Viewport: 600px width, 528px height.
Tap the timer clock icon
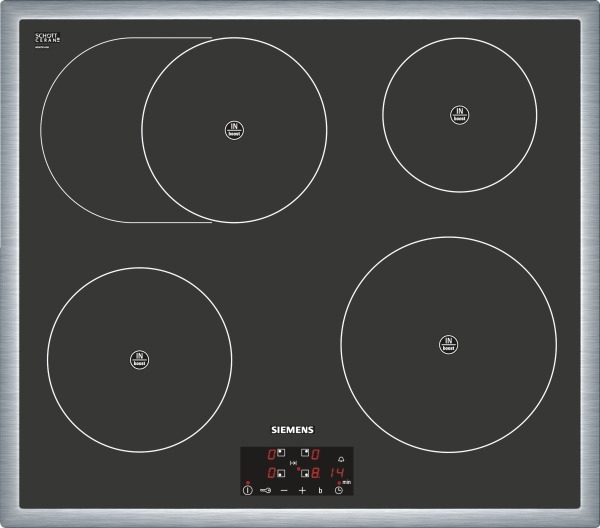pyautogui.click(x=339, y=490)
